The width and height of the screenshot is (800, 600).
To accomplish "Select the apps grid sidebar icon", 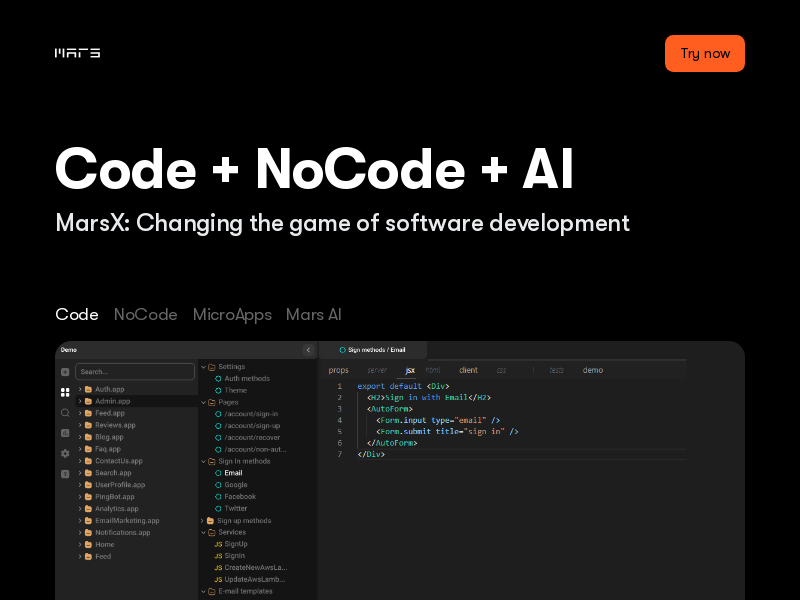I will point(65,392).
